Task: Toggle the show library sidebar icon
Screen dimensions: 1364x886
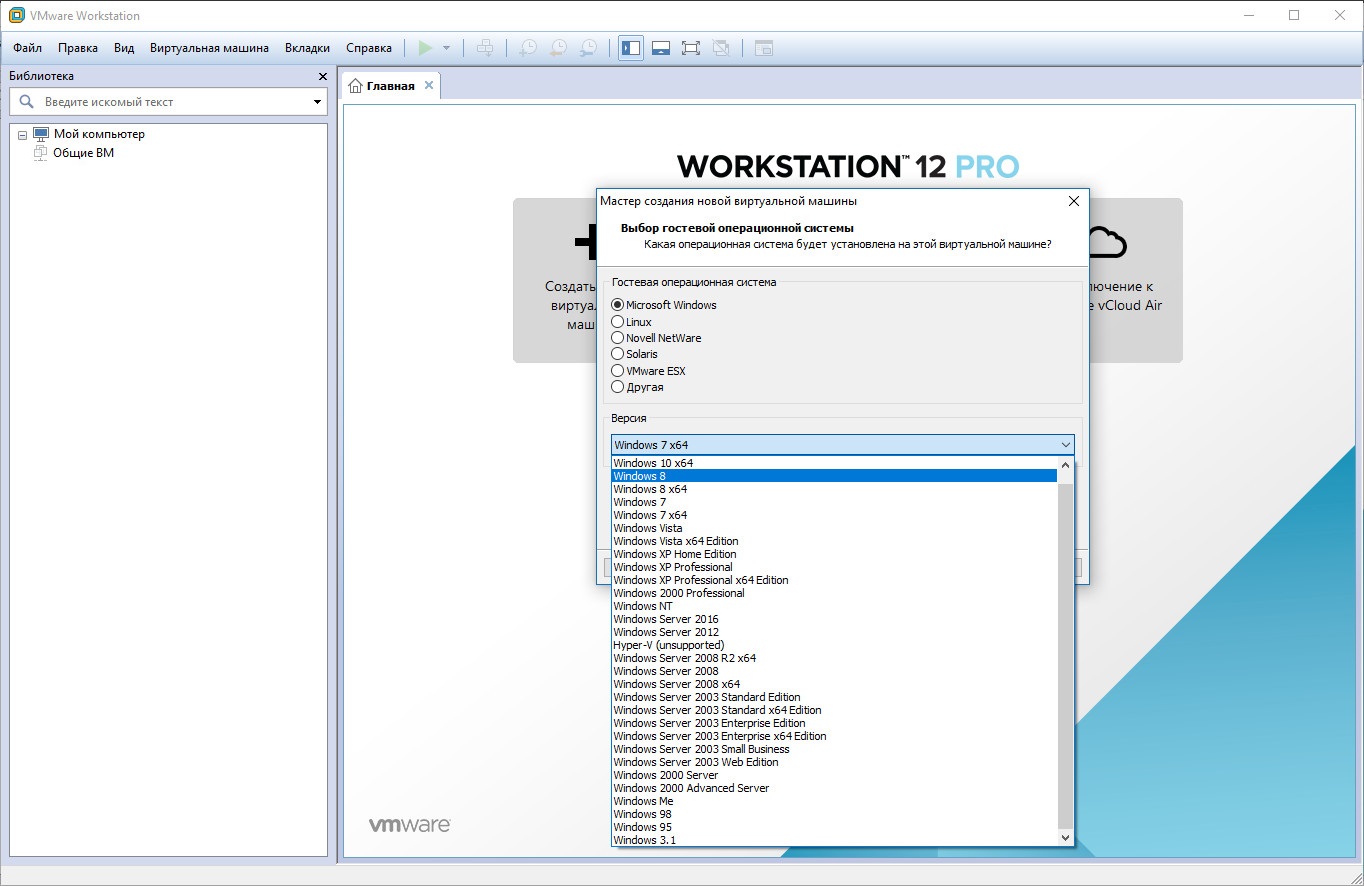Action: [631, 48]
